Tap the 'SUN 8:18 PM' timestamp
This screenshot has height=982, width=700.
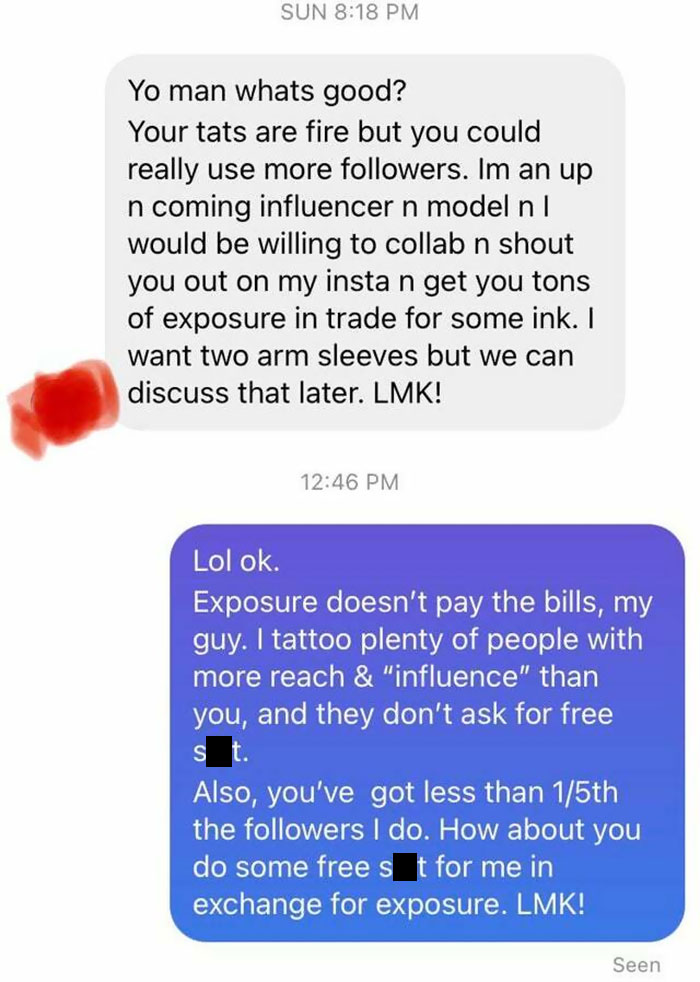click(349, 12)
